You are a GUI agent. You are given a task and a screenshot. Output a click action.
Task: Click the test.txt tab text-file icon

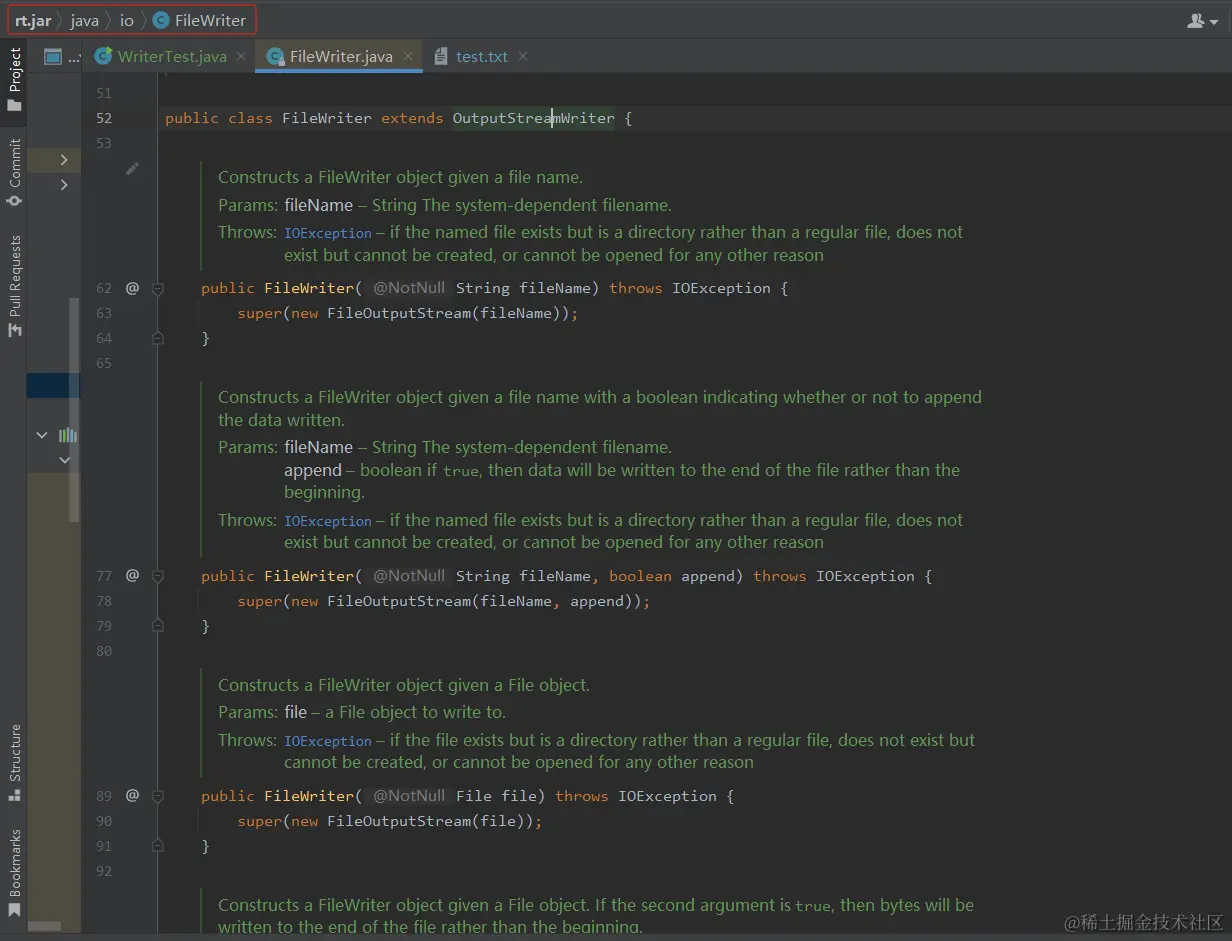pyautogui.click(x=440, y=56)
